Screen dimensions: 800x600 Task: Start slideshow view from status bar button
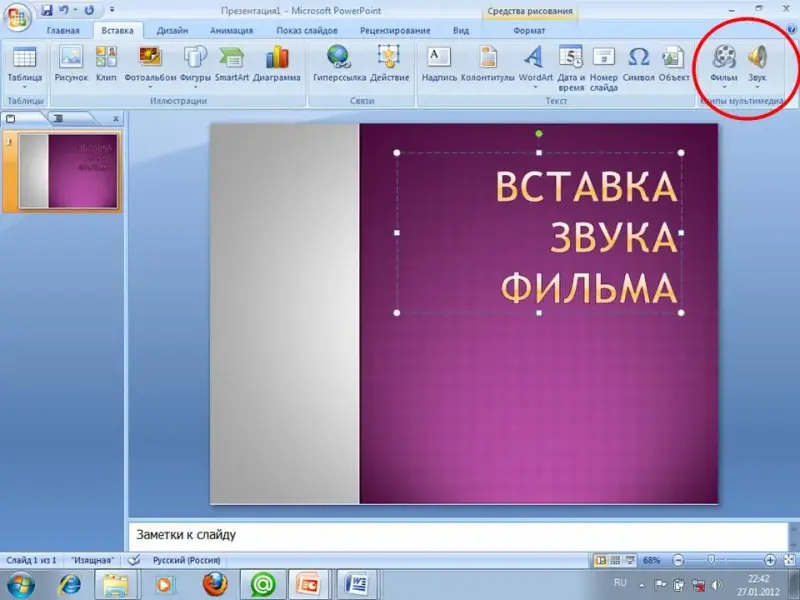(x=628, y=560)
